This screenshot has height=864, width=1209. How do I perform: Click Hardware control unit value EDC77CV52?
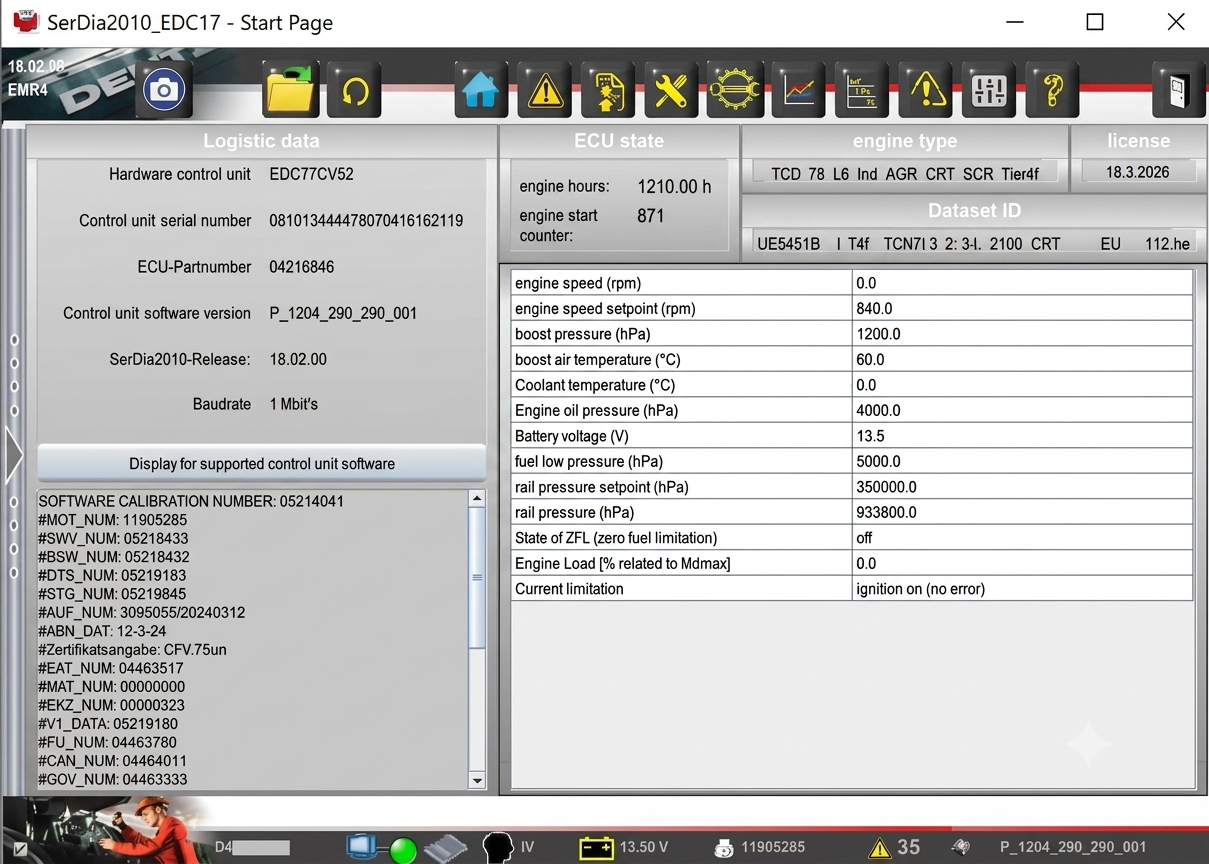[311, 174]
